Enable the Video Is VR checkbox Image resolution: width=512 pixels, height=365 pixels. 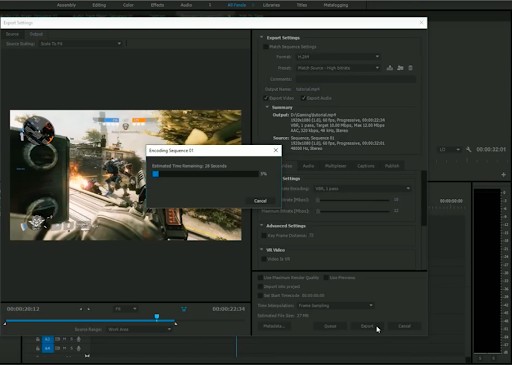(x=264, y=259)
